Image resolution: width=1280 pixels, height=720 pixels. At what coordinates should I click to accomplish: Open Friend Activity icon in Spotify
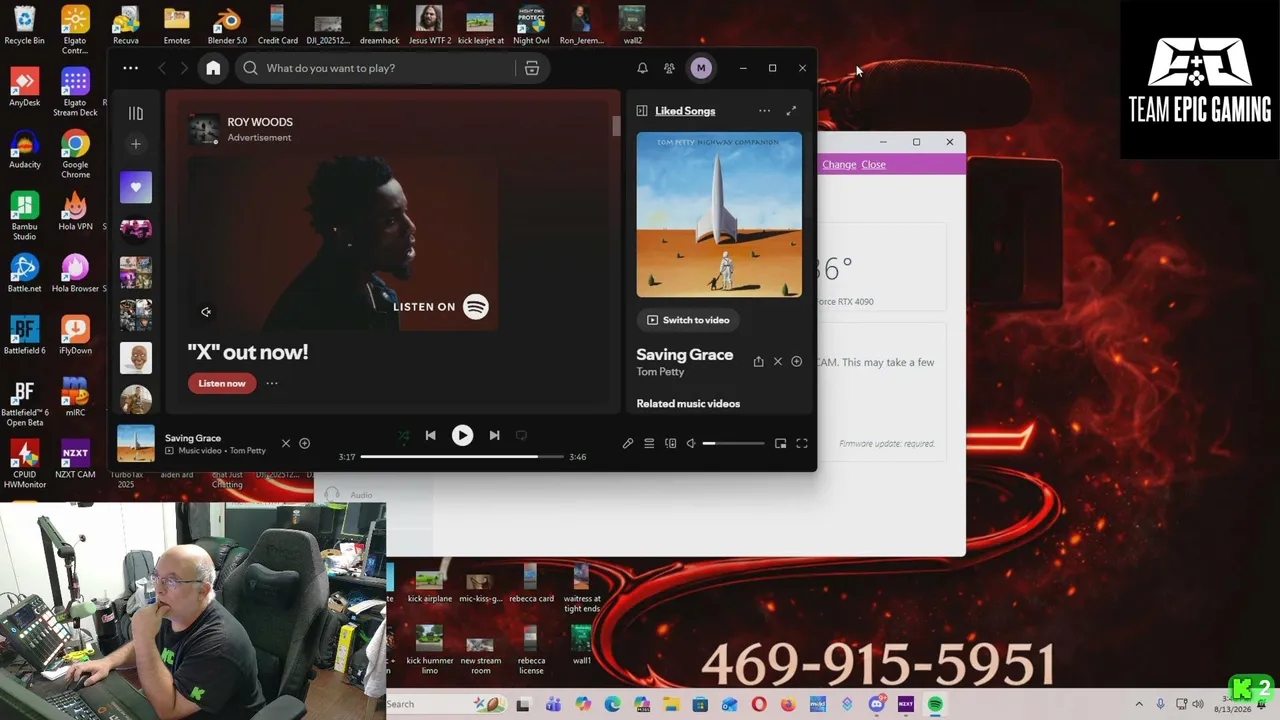point(669,68)
